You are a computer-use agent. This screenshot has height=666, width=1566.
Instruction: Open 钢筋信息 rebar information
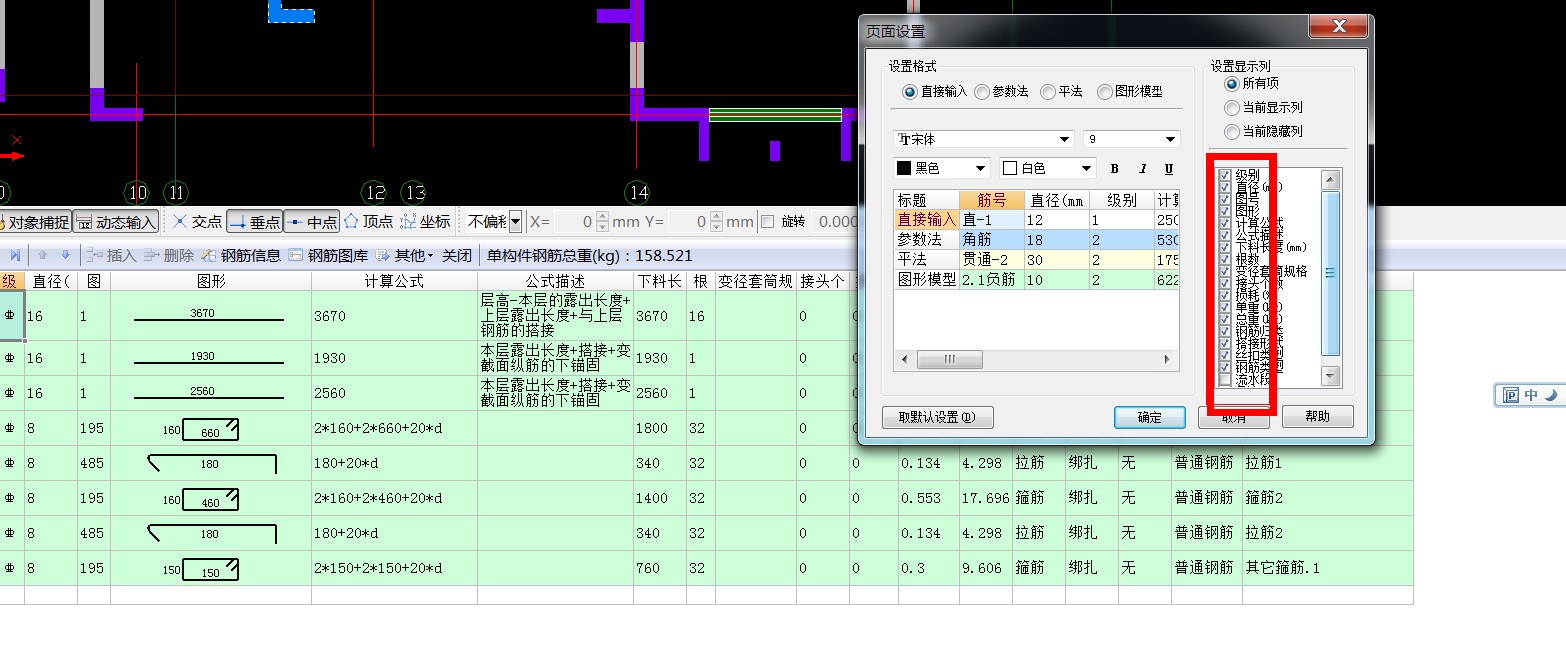click(241, 256)
